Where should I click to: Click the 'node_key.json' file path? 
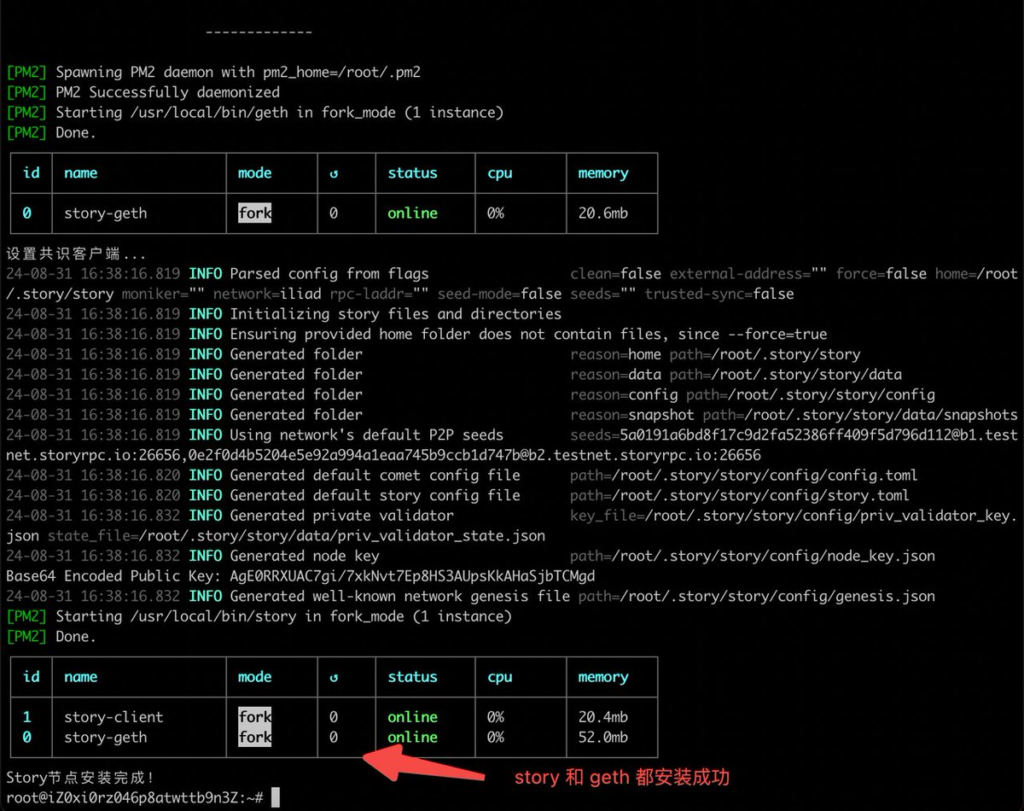point(752,556)
